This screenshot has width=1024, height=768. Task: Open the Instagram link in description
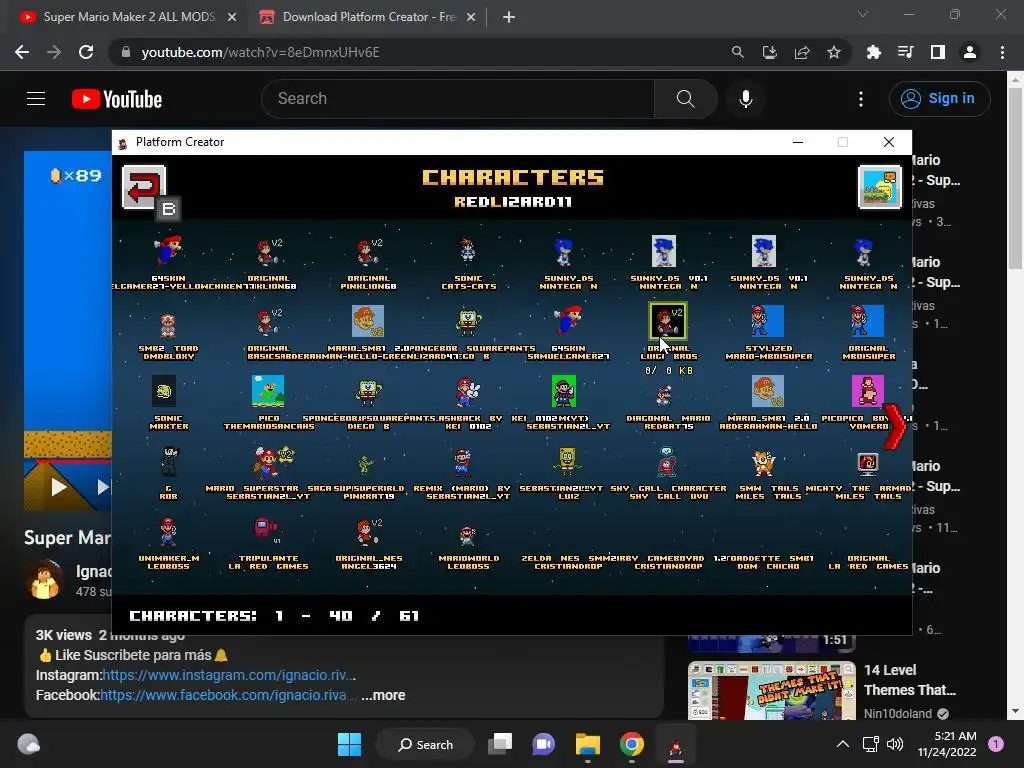(x=229, y=675)
